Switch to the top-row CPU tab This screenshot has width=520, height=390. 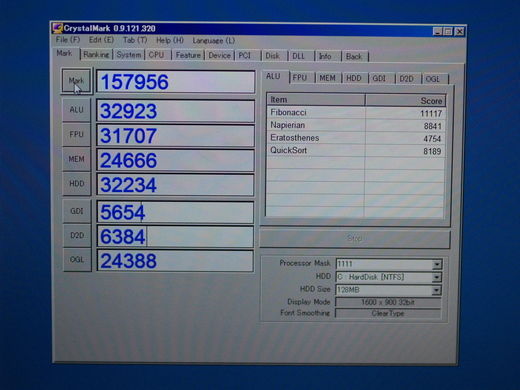[x=157, y=55]
